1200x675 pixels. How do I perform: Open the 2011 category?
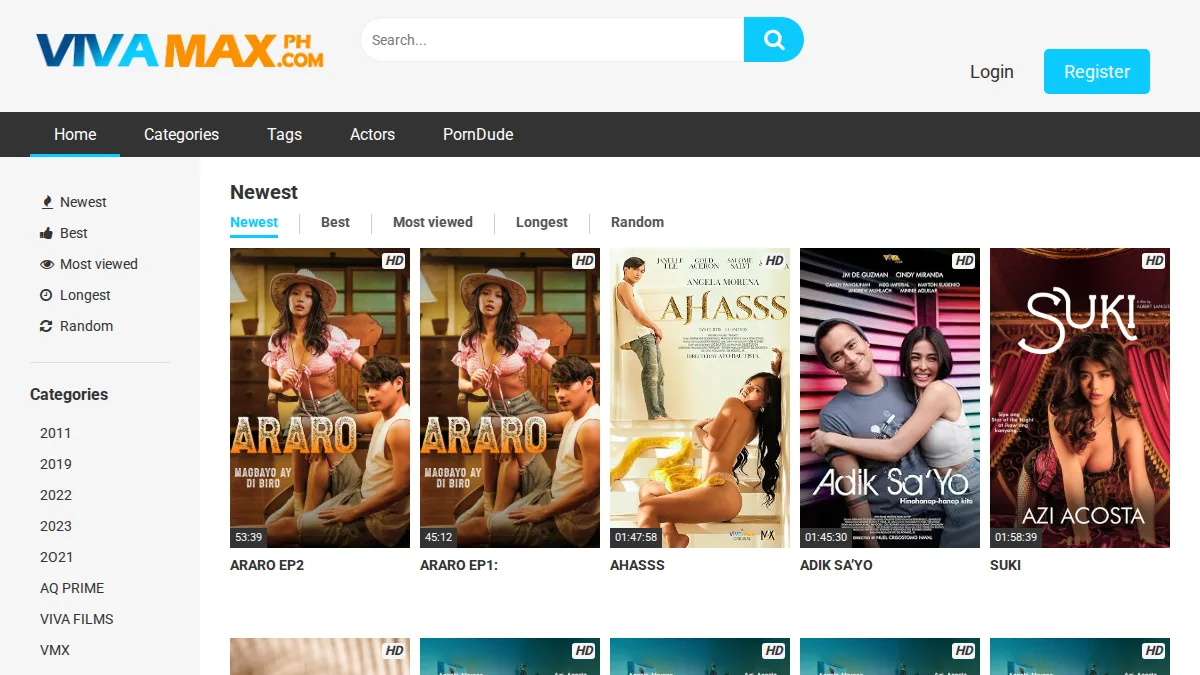pos(56,433)
